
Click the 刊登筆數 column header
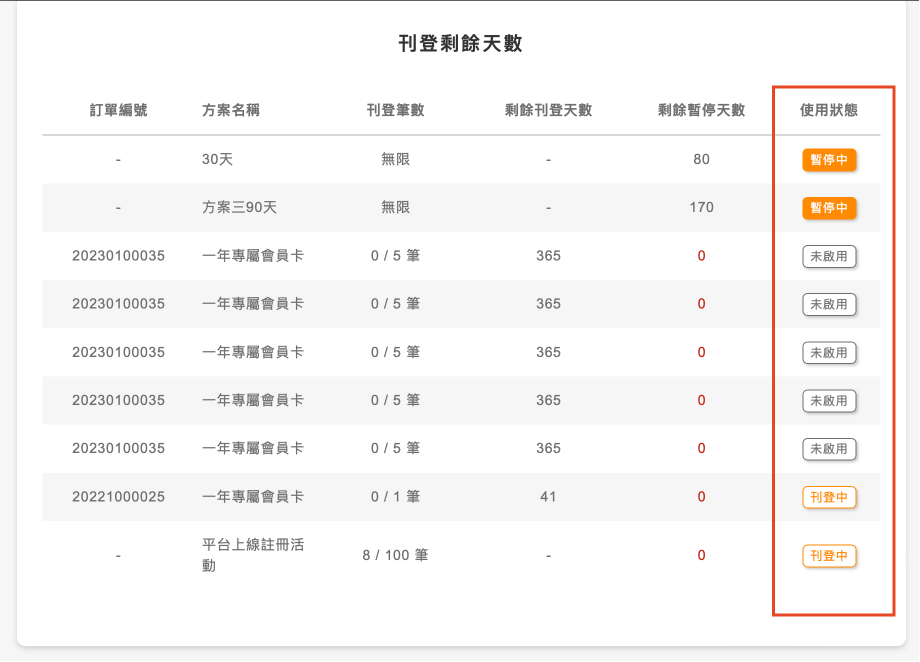pos(395,110)
